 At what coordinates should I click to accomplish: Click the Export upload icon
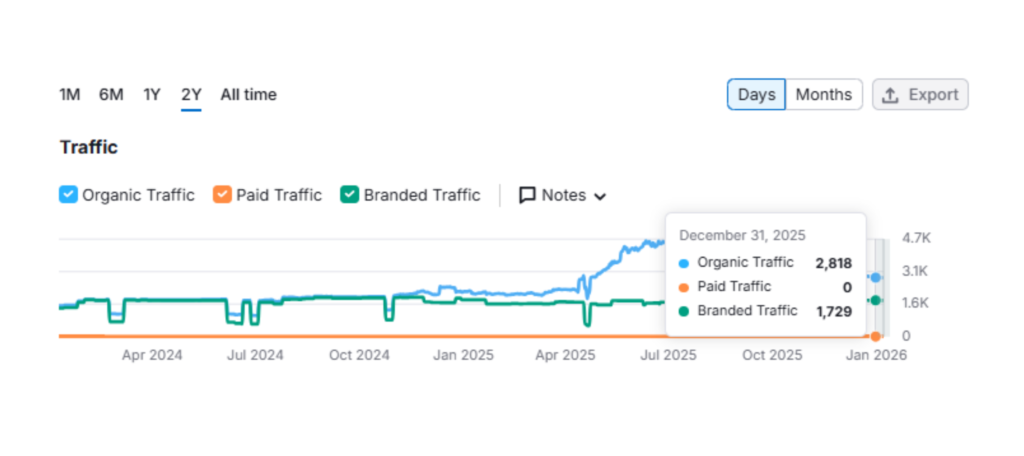(890, 95)
